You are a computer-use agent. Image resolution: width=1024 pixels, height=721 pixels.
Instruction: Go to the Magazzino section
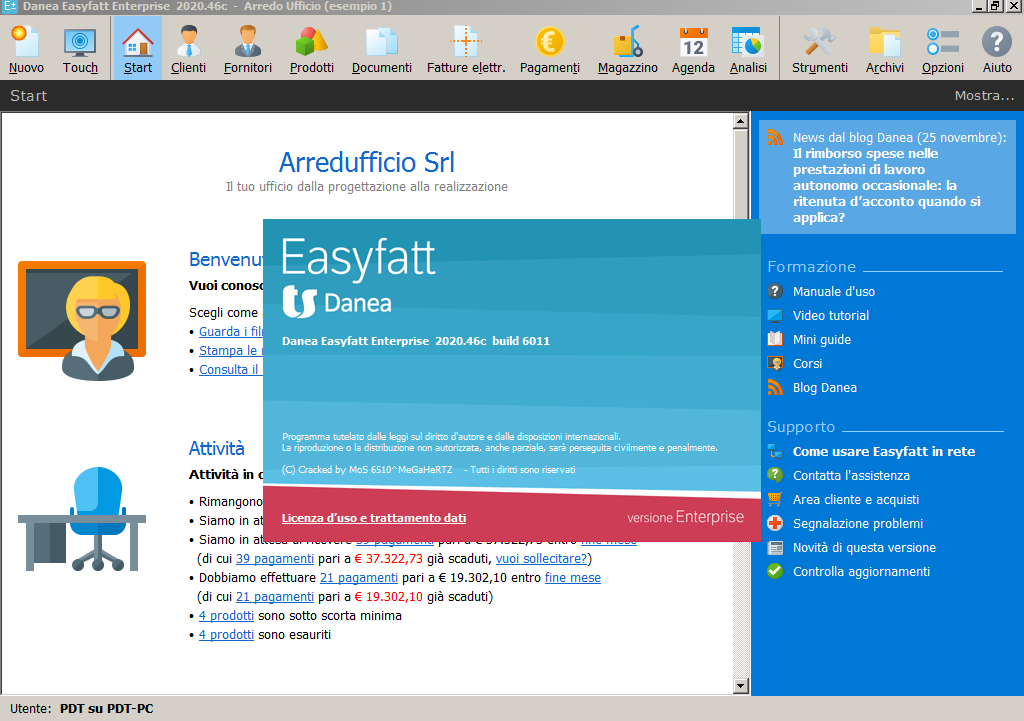(x=627, y=49)
